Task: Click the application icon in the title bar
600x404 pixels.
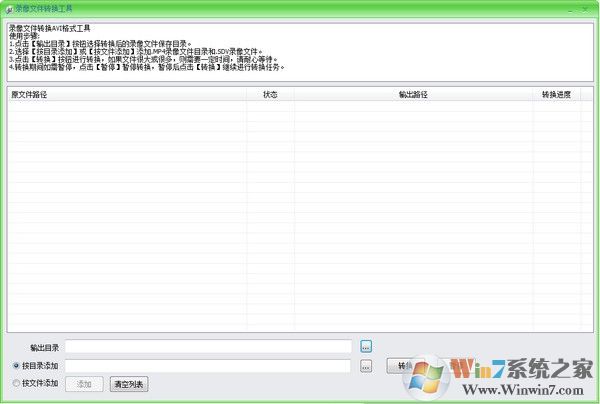Action: (x=9, y=9)
